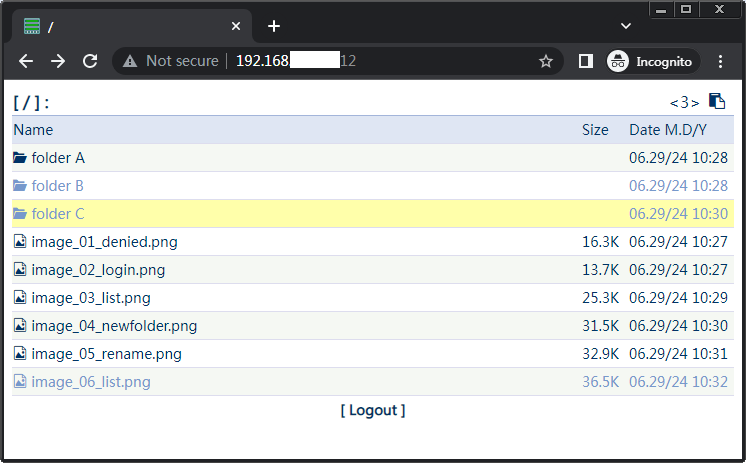Viewport: 746px width, 463px height.
Task: Open image_04_newfolder.png file
Action: (114, 326)
